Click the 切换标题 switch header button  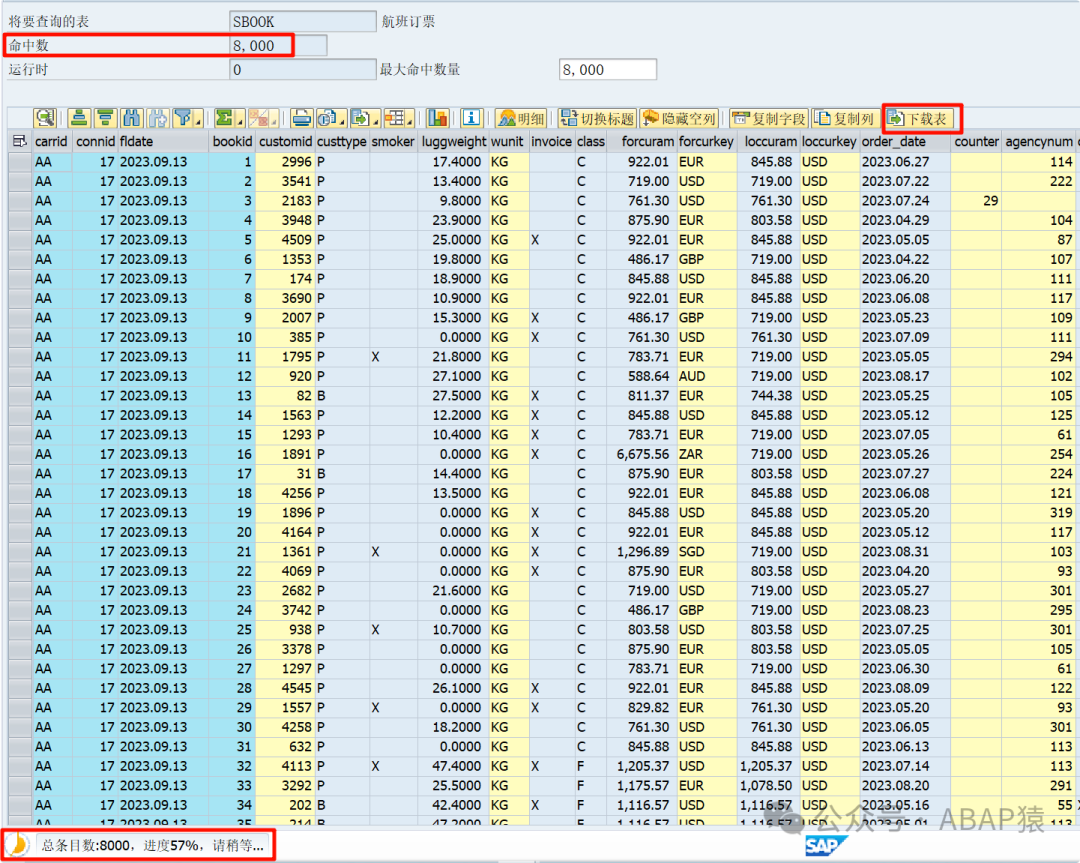pyautogui.click(x=597, y=118)
